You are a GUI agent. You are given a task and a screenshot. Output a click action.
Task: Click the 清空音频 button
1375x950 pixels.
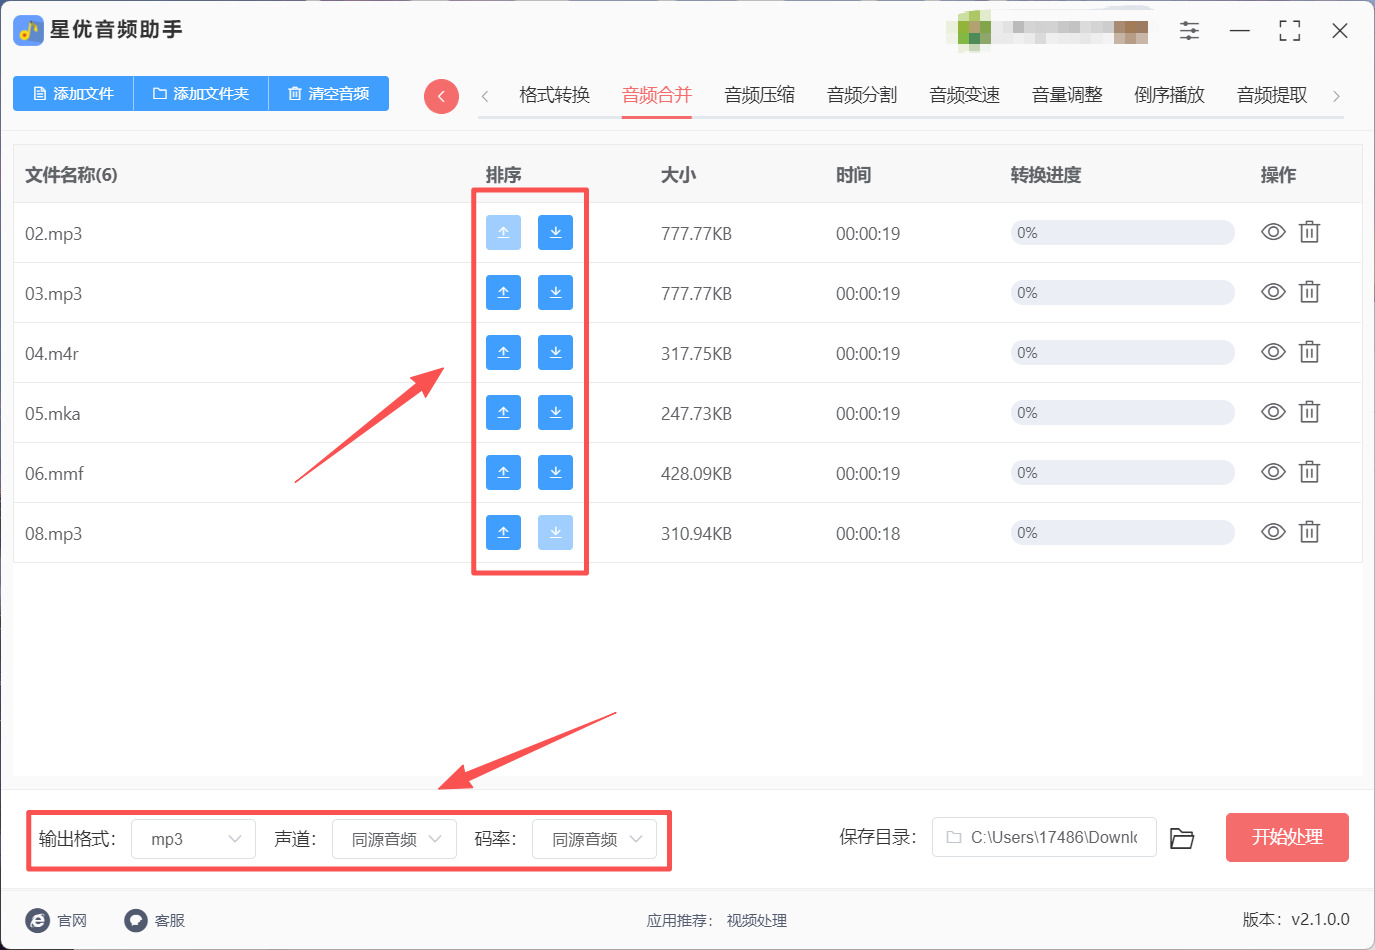pyautogui.click(x=329, y=93)
